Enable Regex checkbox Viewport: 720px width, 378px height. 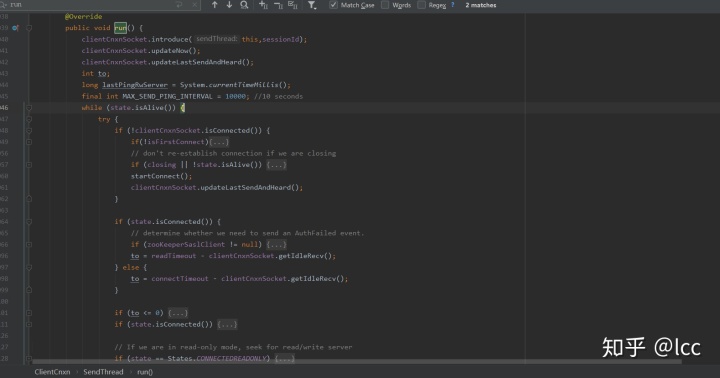[x=421, y=5]
